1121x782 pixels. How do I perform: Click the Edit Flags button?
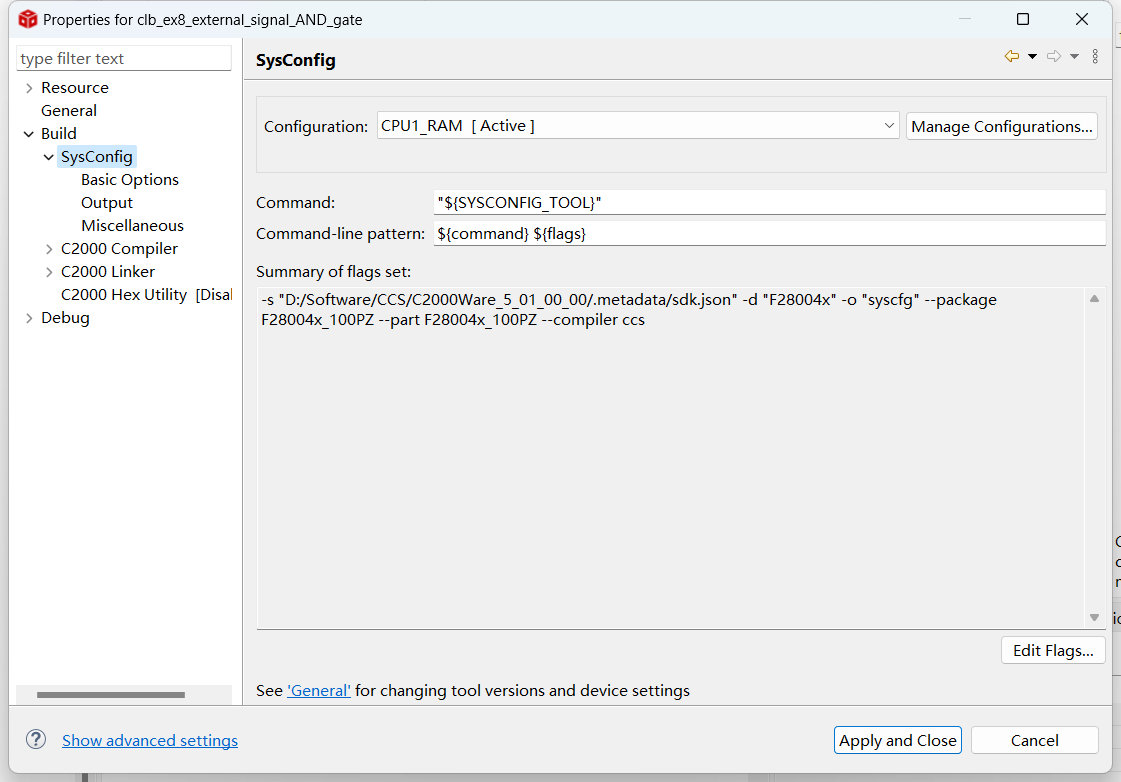[1053, 650]
